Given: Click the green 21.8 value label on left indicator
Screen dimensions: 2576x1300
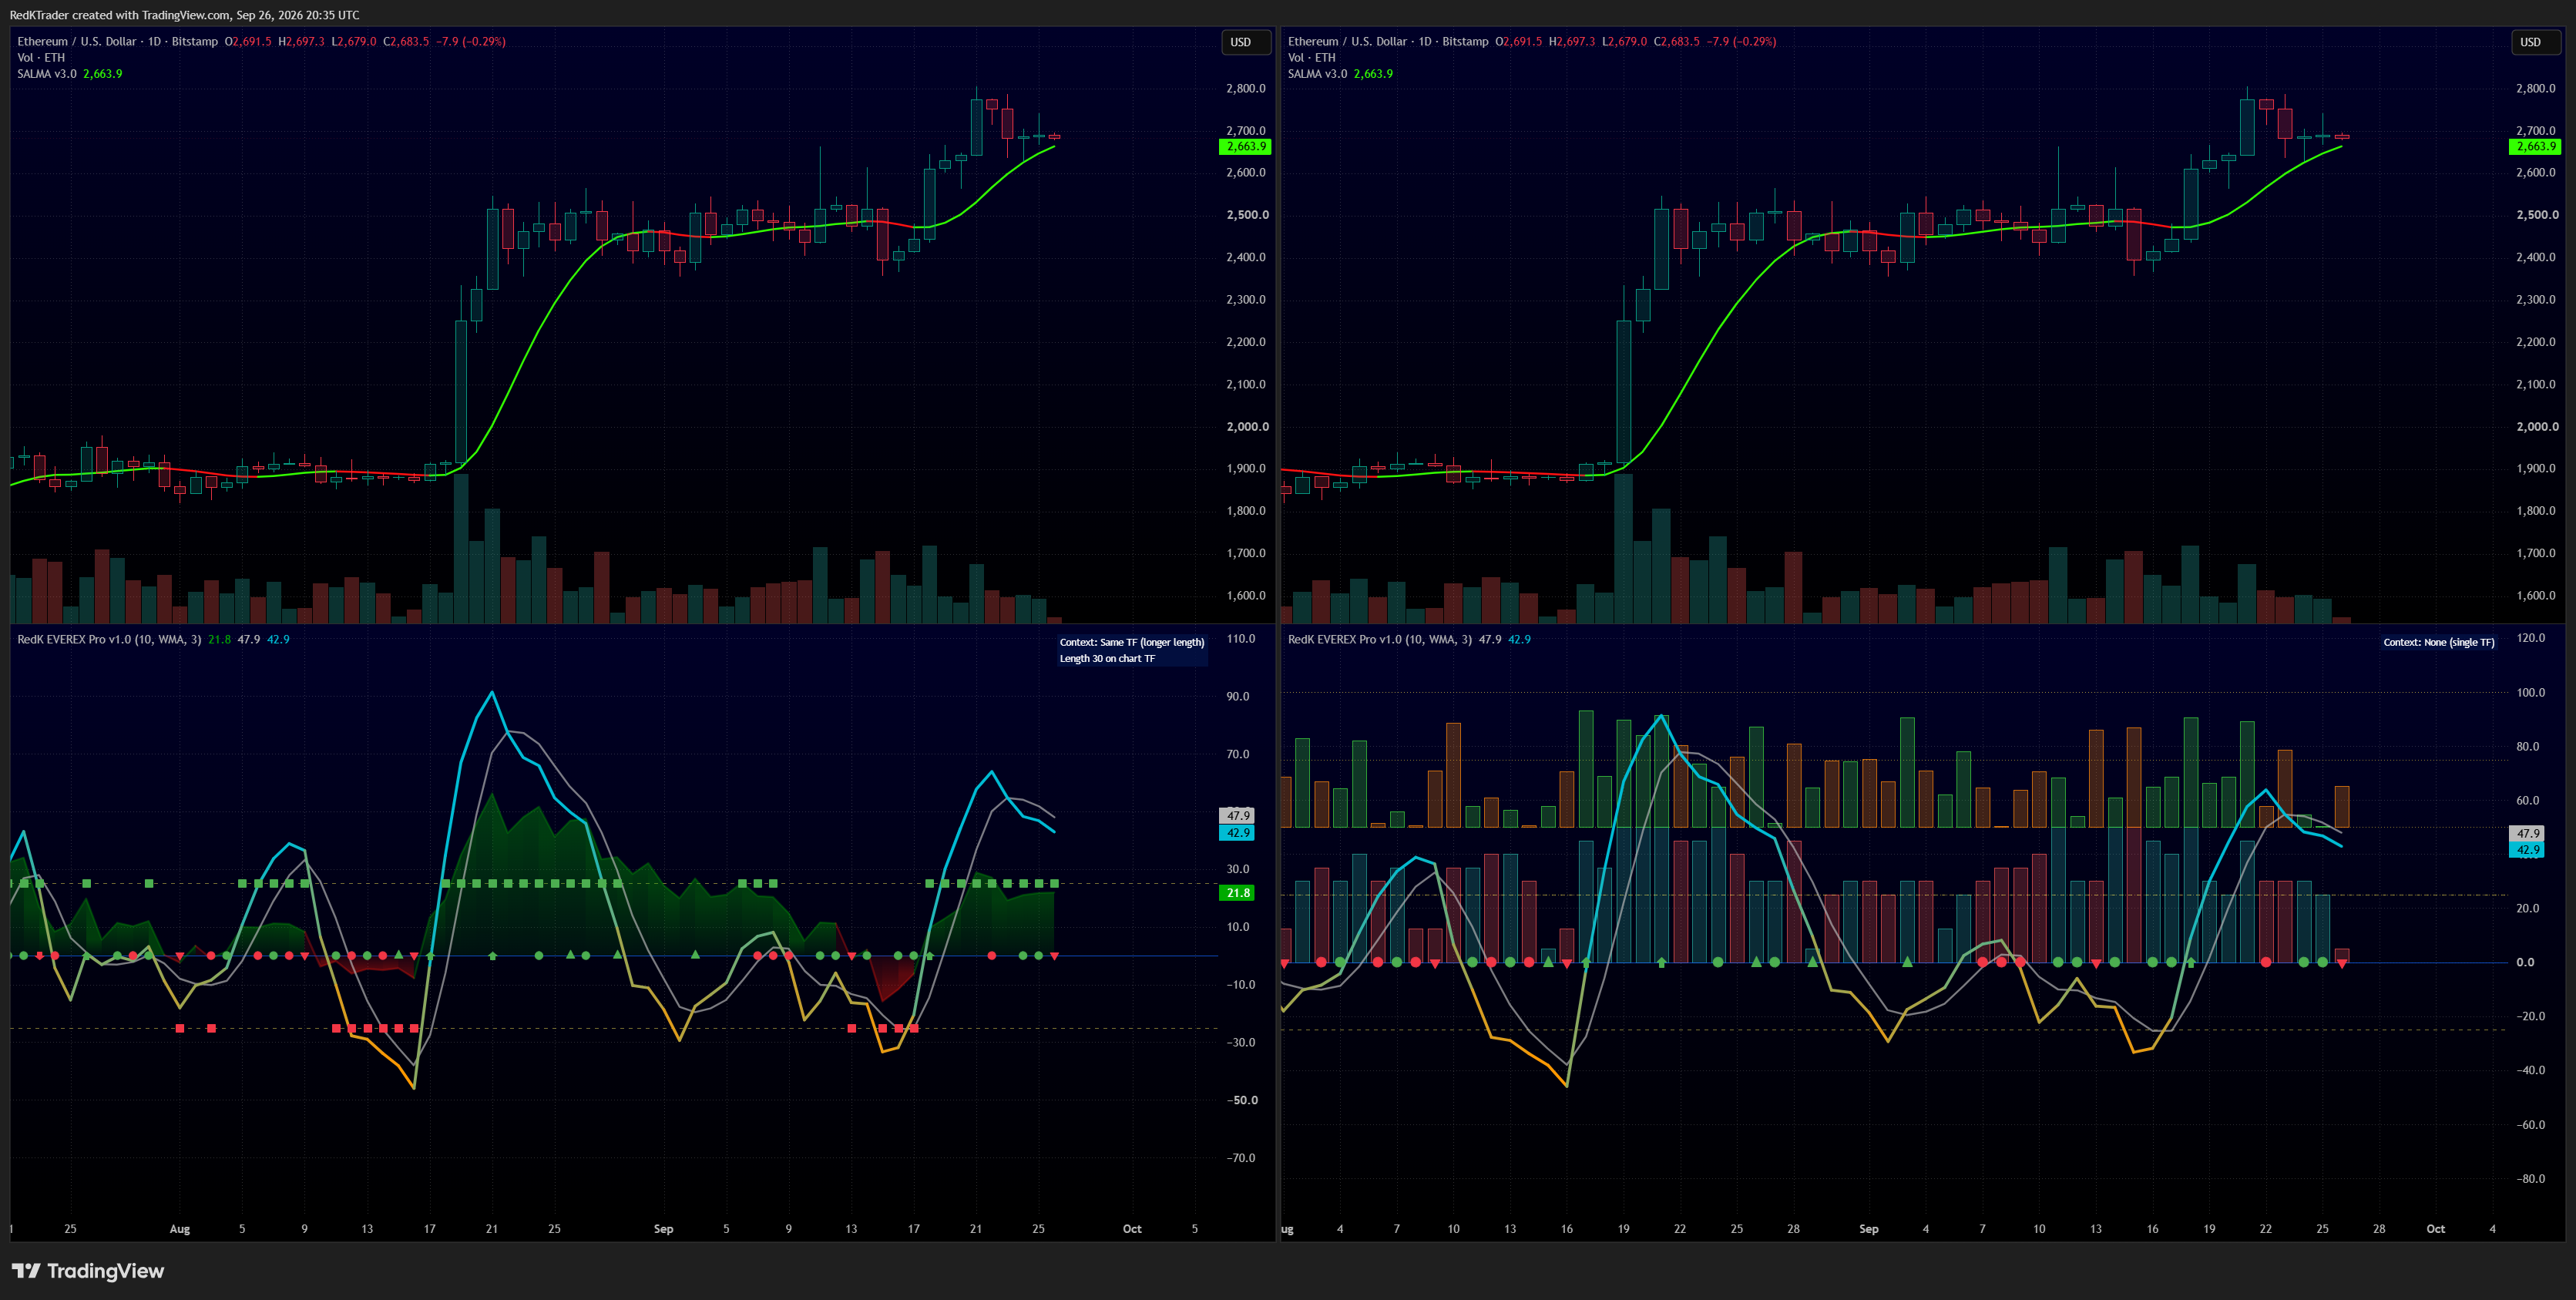Looking at the screenshot, I should [x=1238, y=893].
